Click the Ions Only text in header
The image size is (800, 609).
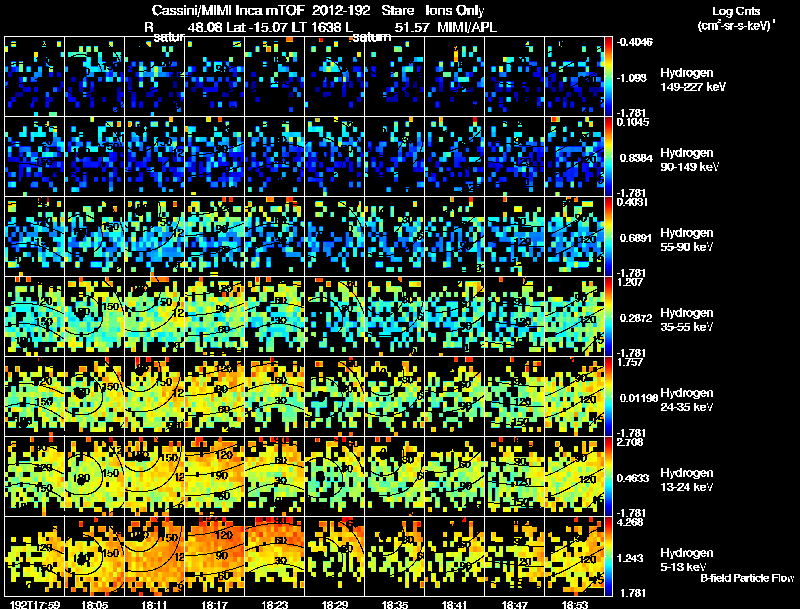click(455, 10)
